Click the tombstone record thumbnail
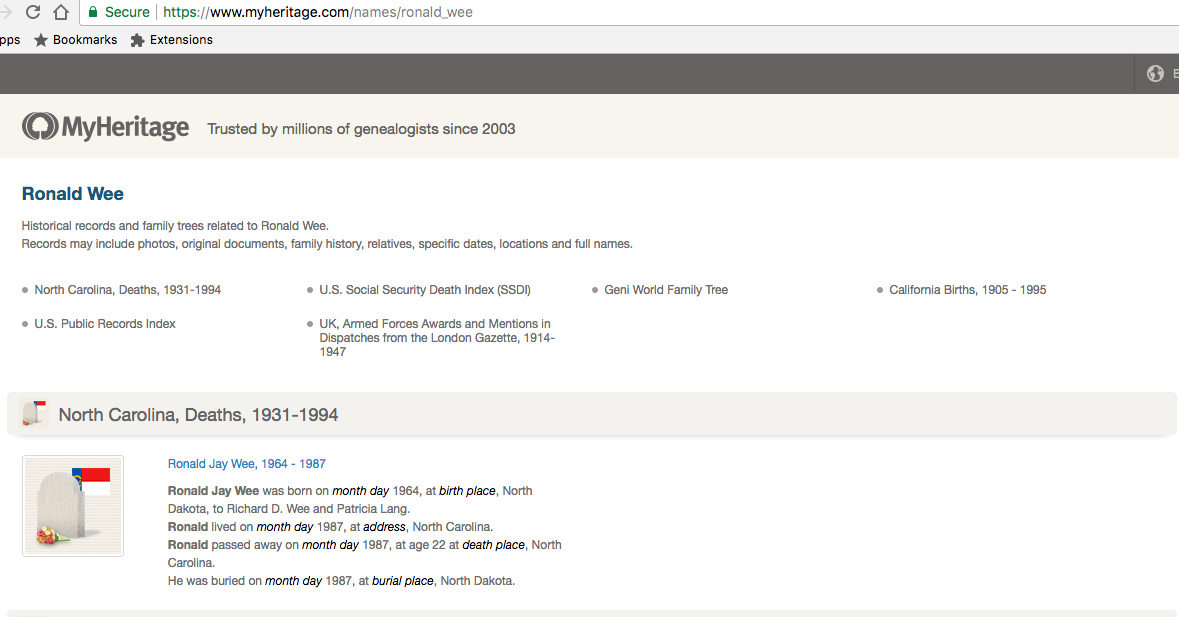 (x=73, y=506)
